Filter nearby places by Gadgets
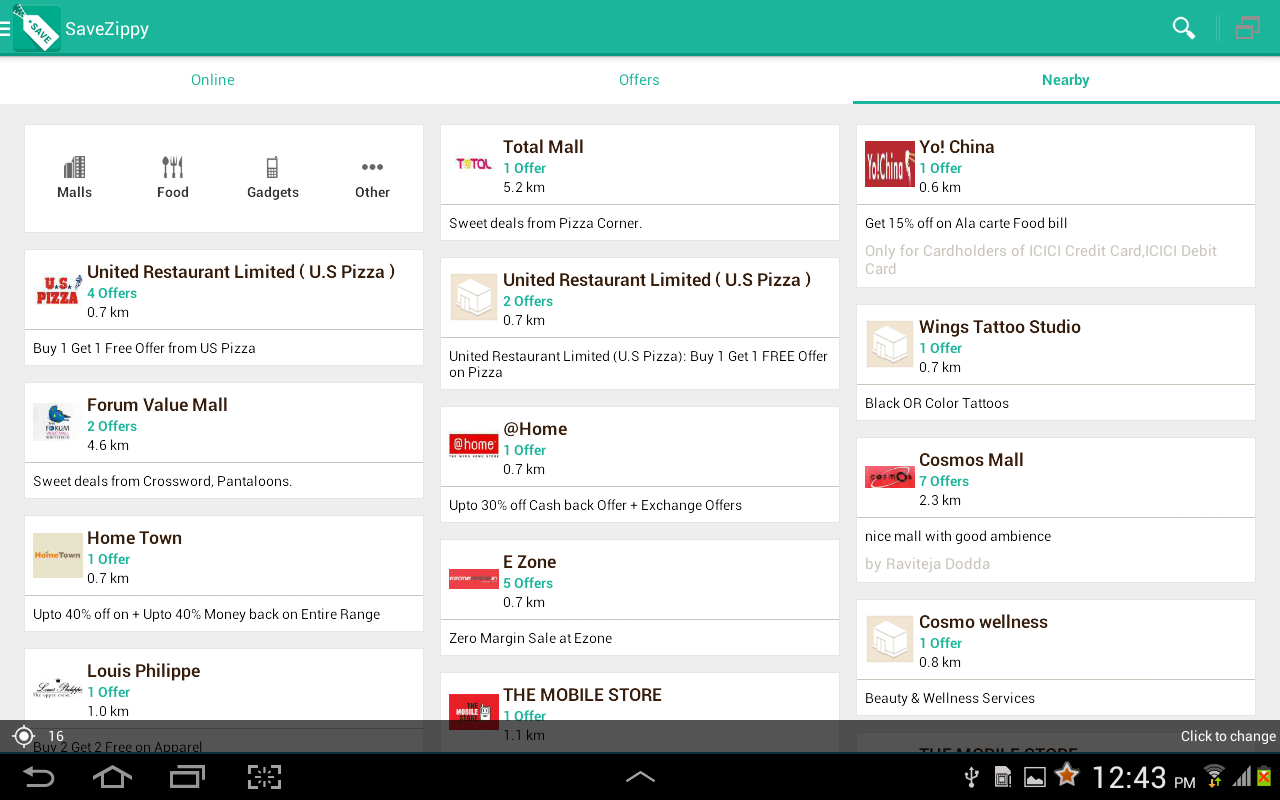Image resolution: width=1280 pixels, height=800 pixels. pos(273,178)
